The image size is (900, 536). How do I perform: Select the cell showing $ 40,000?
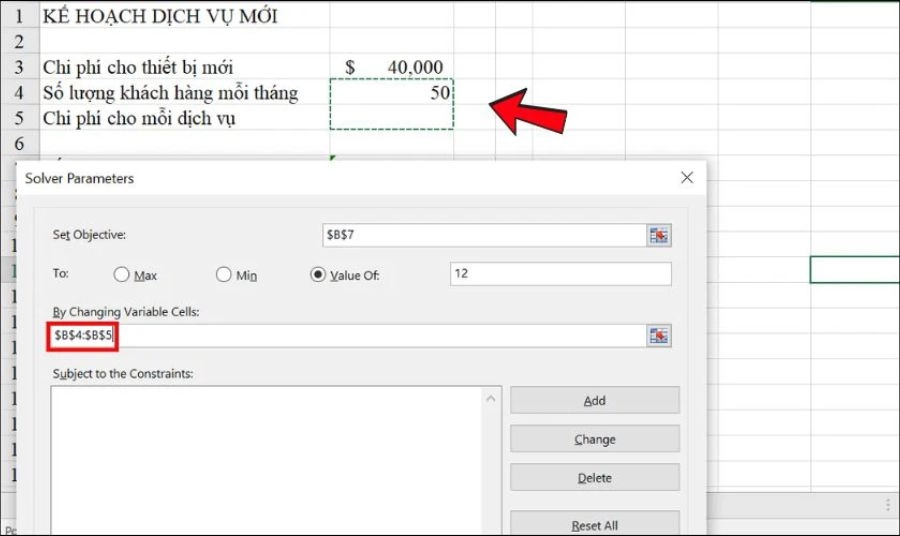[391, 67]
